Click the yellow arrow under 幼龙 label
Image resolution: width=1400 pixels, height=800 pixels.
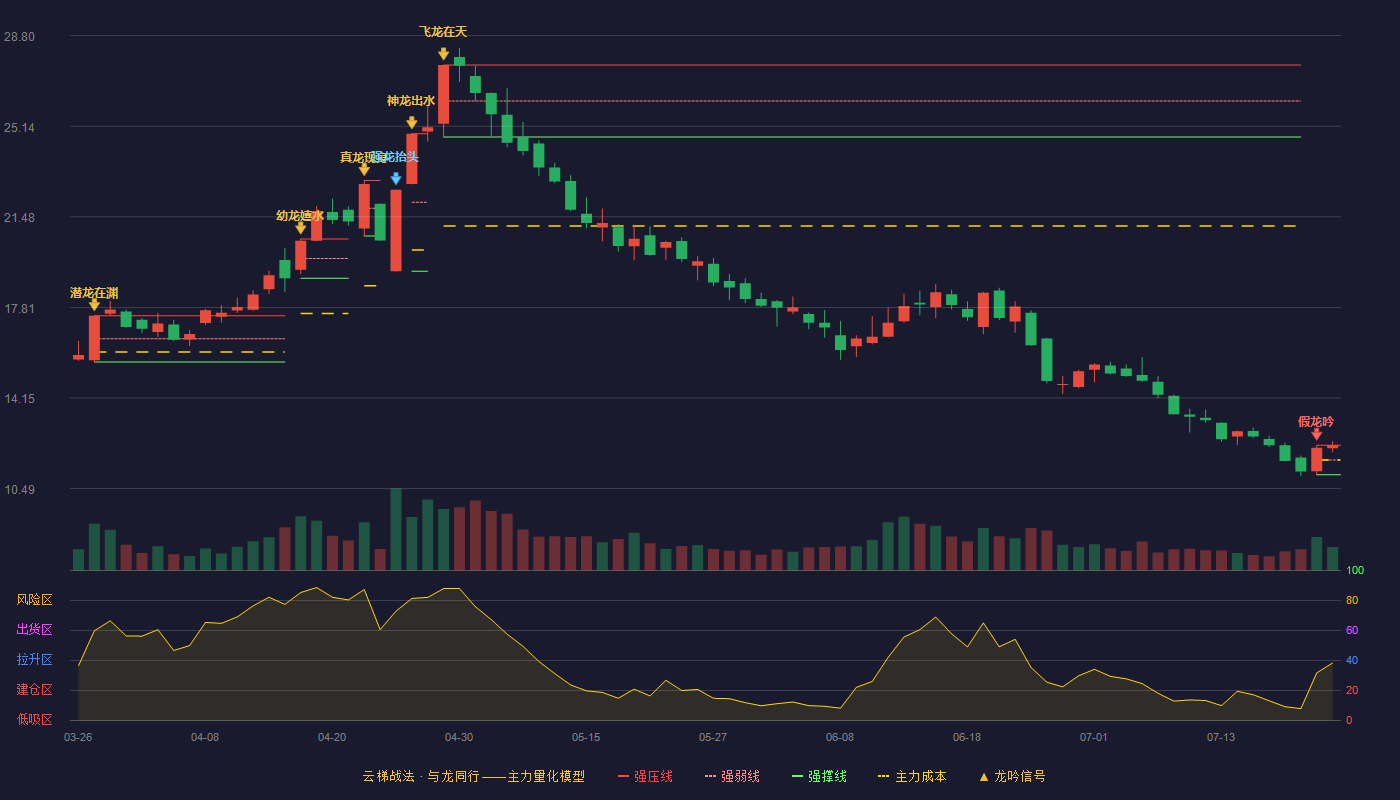[300, 228]
